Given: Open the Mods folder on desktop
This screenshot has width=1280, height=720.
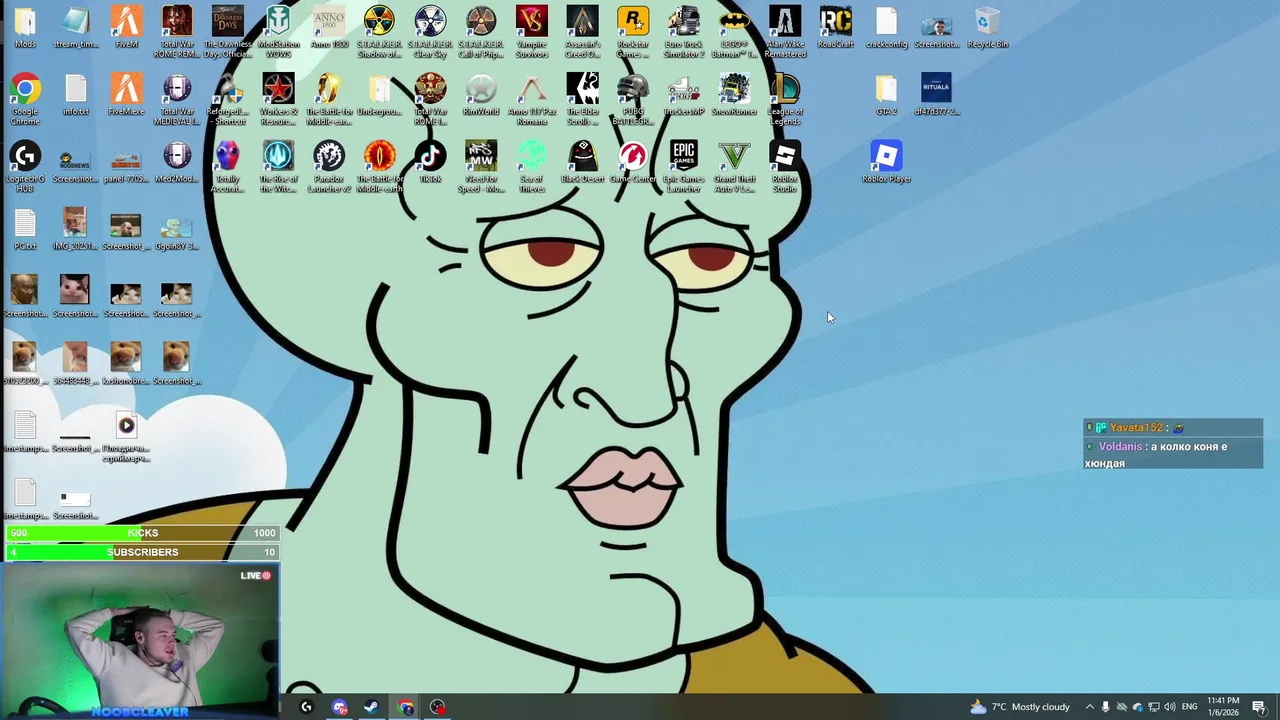Looking at the screenshot, I should click(x=25, y=28).
